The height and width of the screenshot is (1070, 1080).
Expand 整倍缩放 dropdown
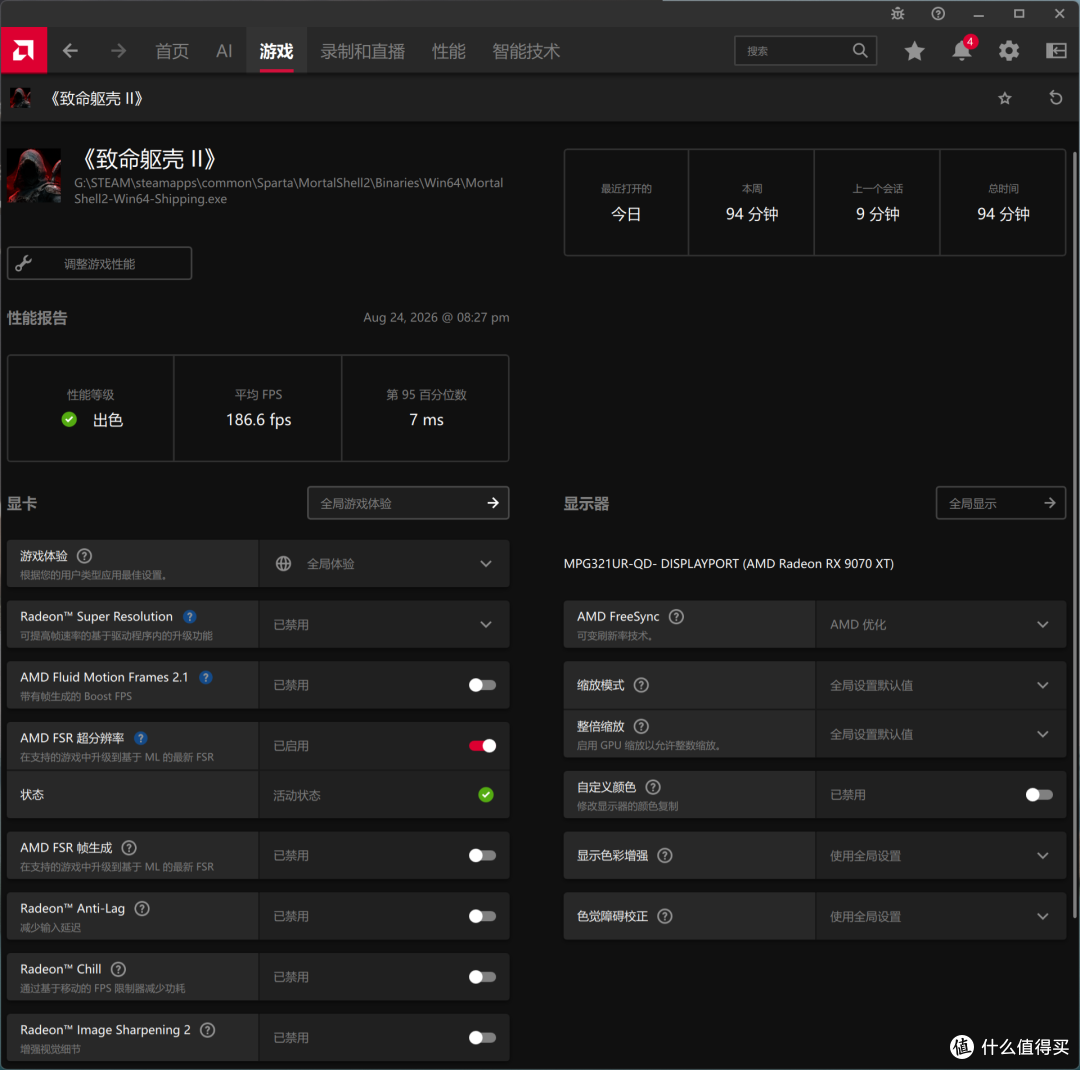coord(941,734)
